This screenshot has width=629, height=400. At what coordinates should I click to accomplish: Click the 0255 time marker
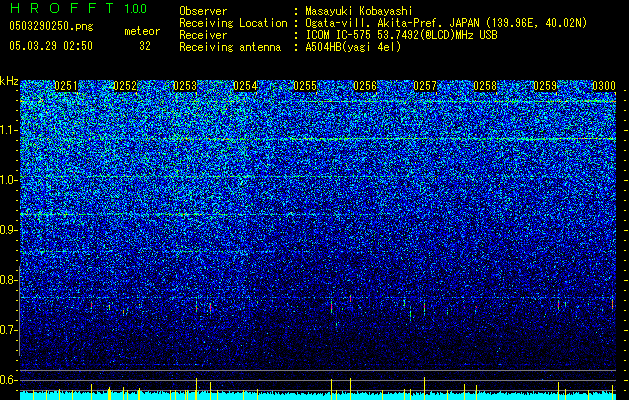[x=305, y=86]
